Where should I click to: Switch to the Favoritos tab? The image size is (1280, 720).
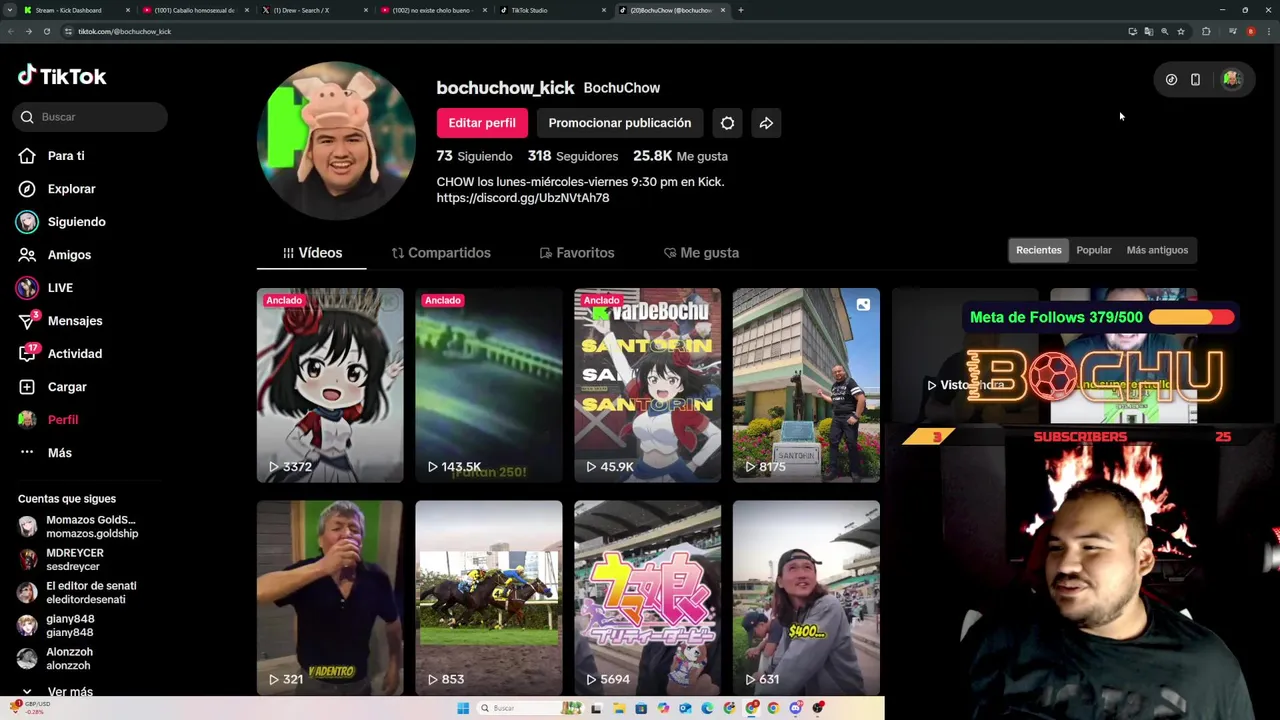click(x=577, y=253)
